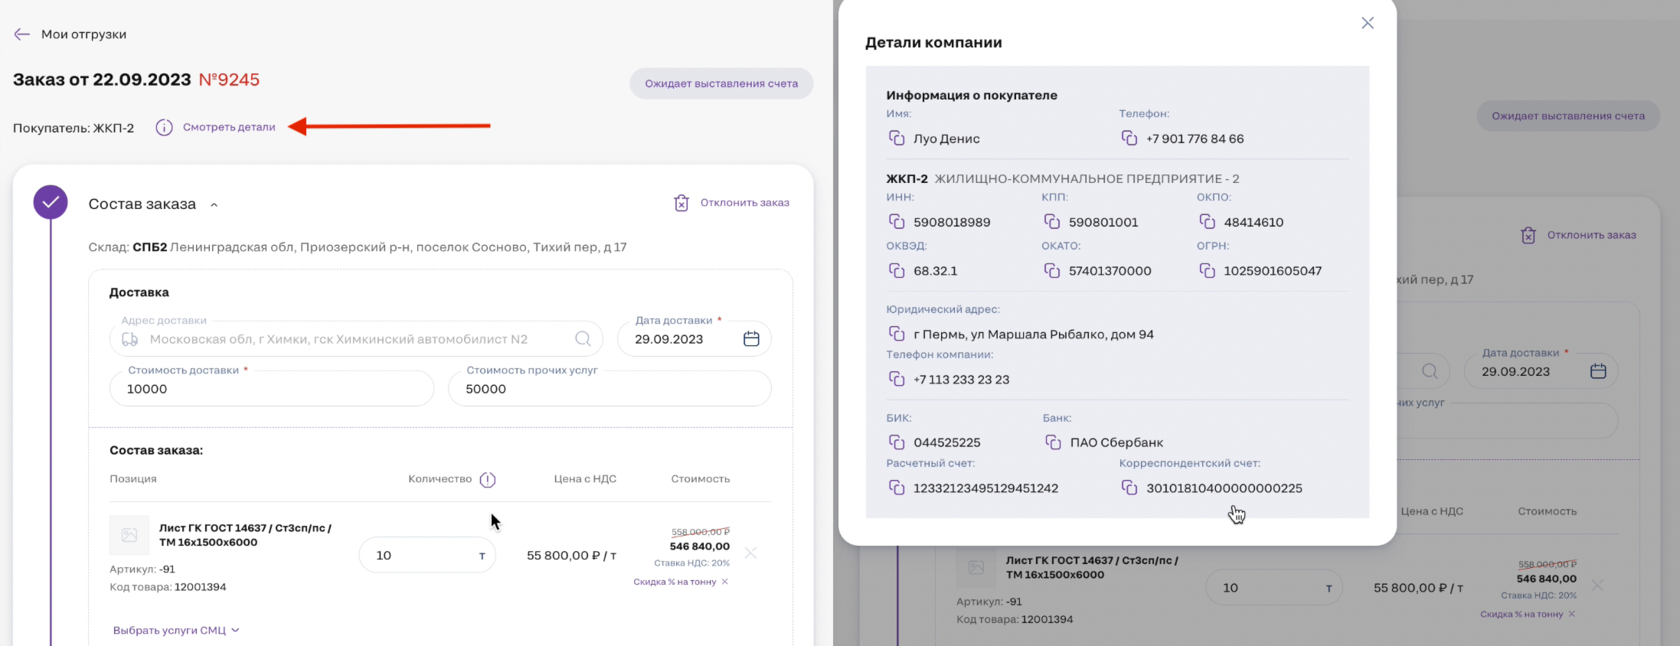1680x646 pixels.
Task: Copy company phone +7 113 233 23 23
Action: point(896,379)
